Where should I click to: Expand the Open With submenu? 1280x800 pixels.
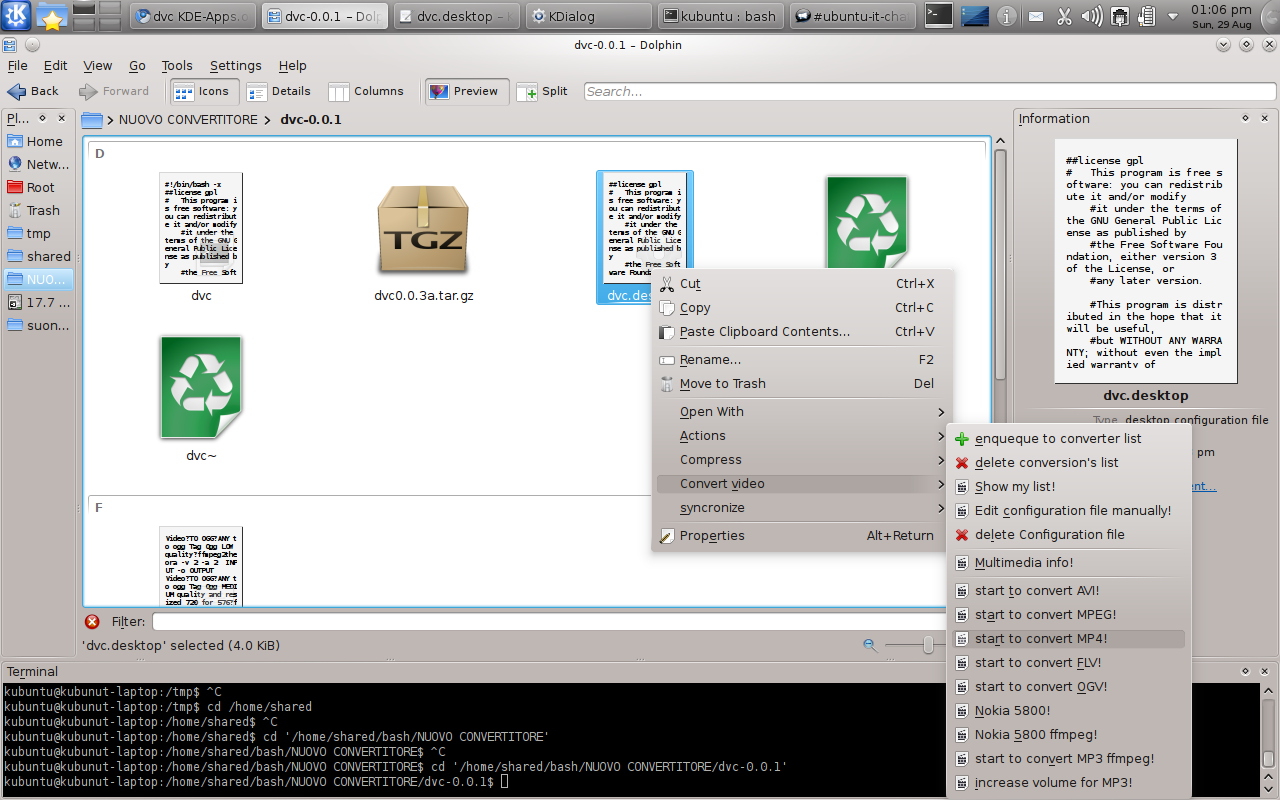tap(802, 412)
